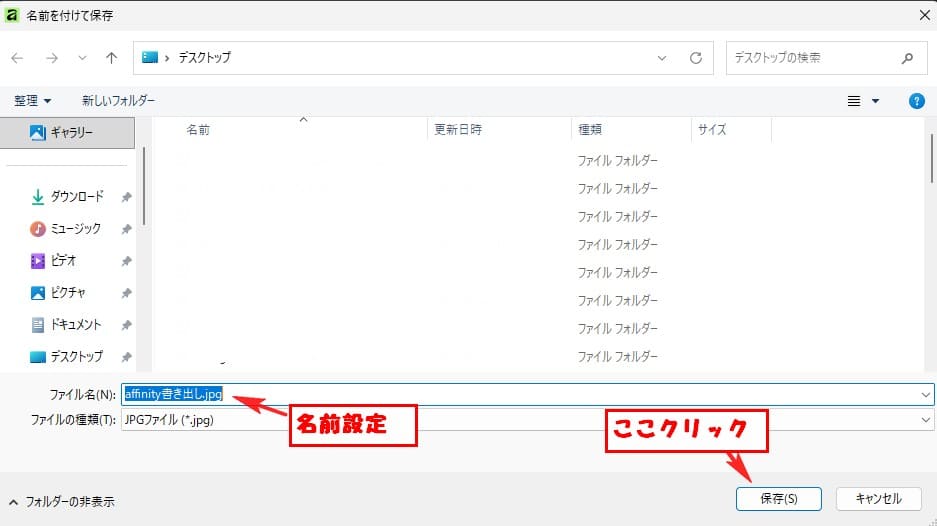Unpin ダウンロード from quick access
This screenshot has width=937, height=526.
pos(126,197)
